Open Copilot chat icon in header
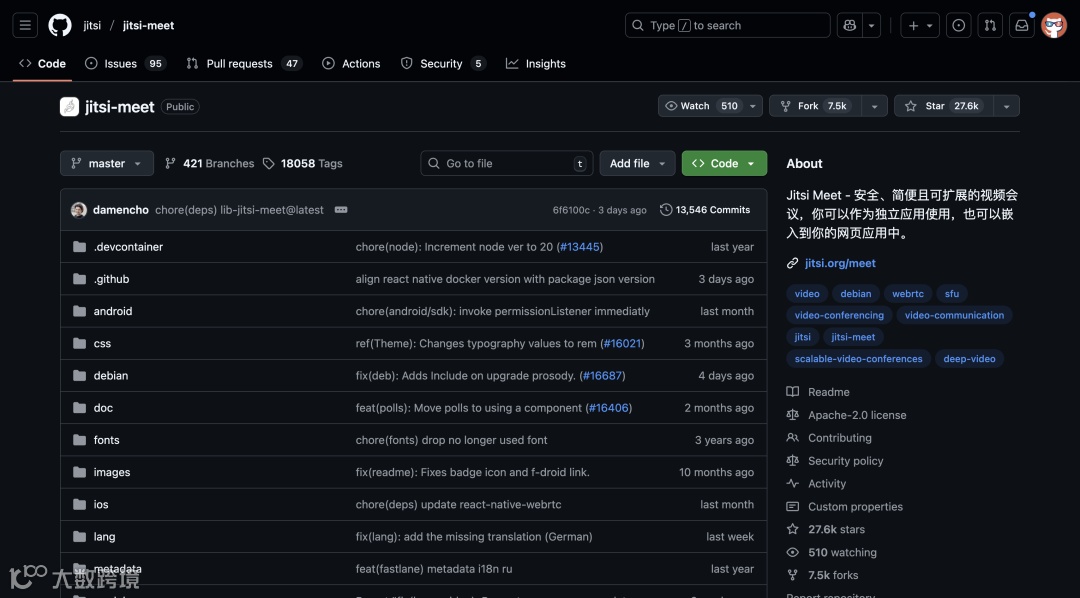 click(x=850, y=25)
